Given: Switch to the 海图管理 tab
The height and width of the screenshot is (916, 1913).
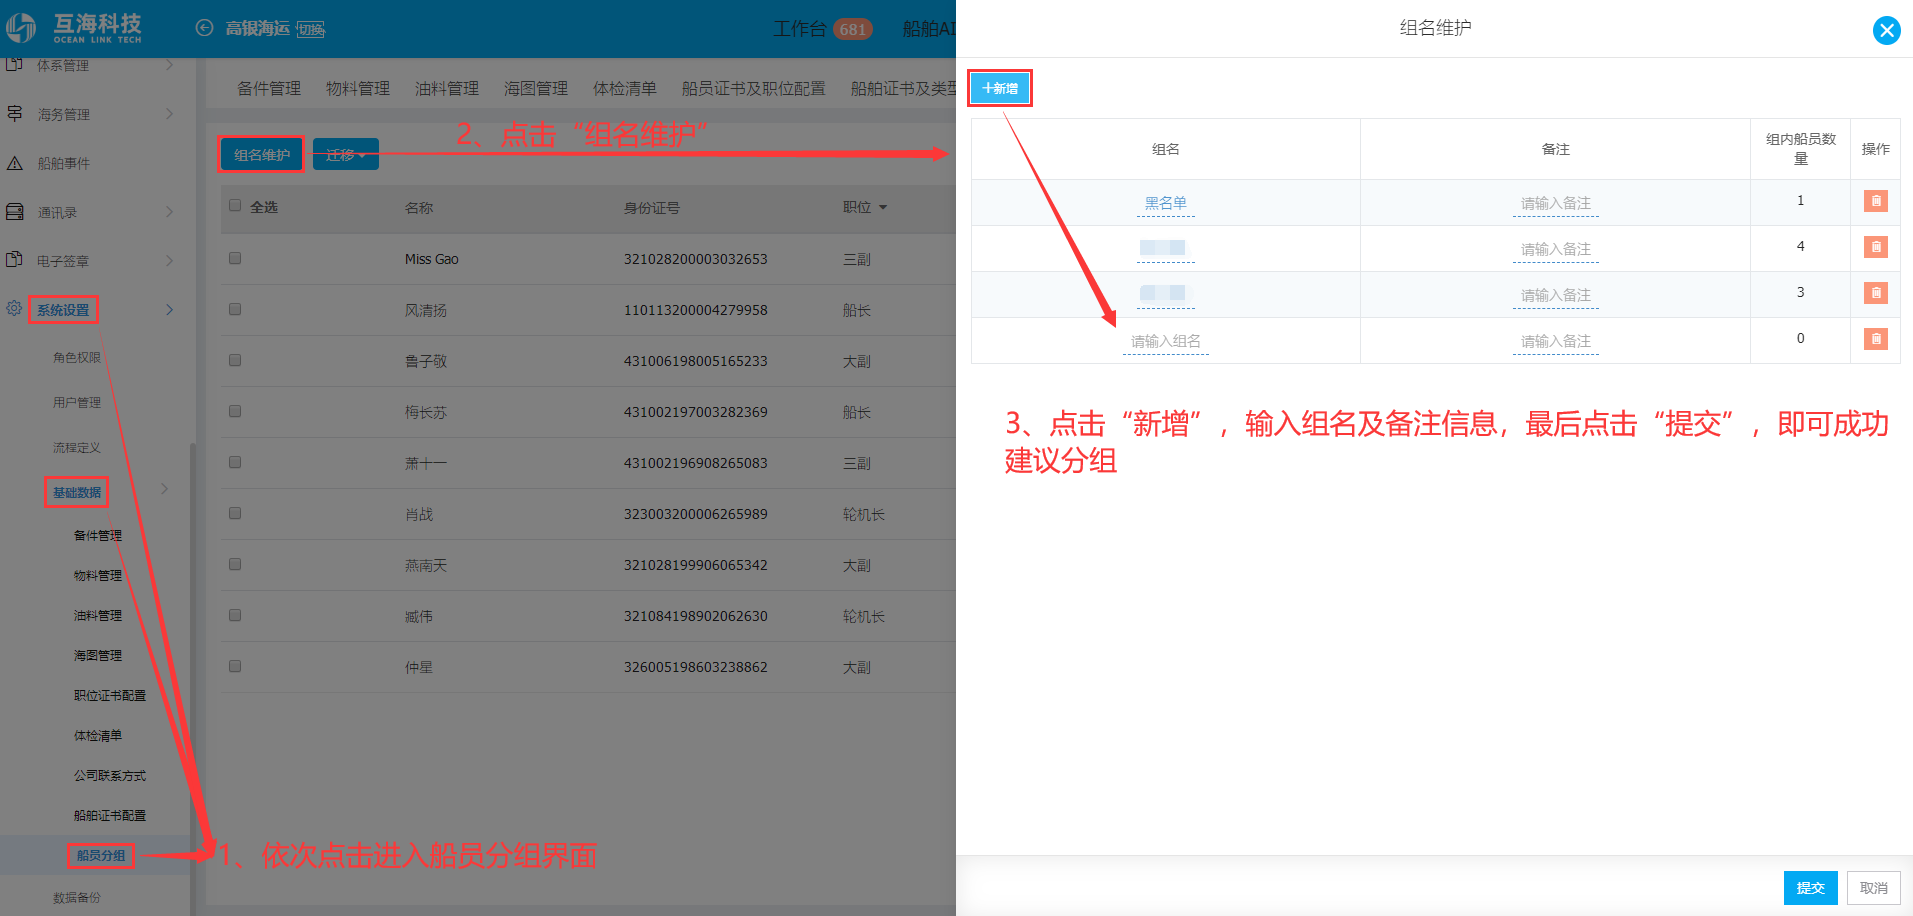Looking at the screenshot, I should tap(536, 88).
